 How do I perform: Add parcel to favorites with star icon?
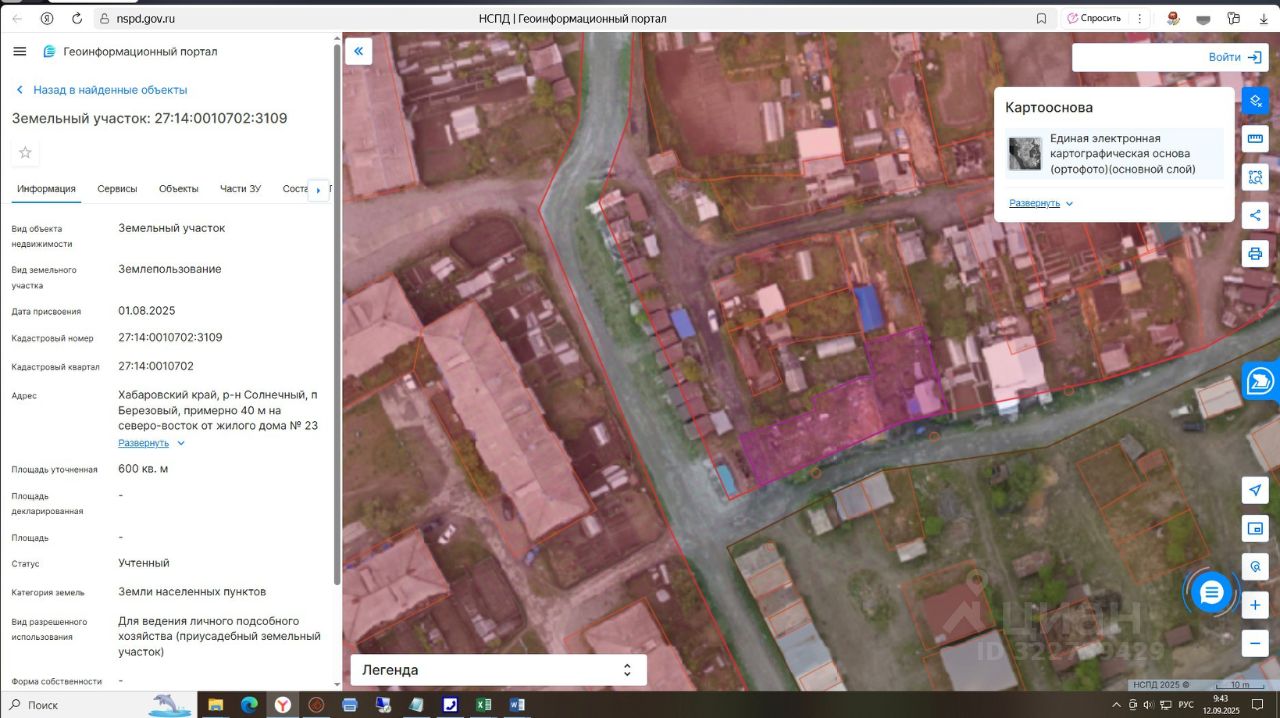(x=26, y=152)
